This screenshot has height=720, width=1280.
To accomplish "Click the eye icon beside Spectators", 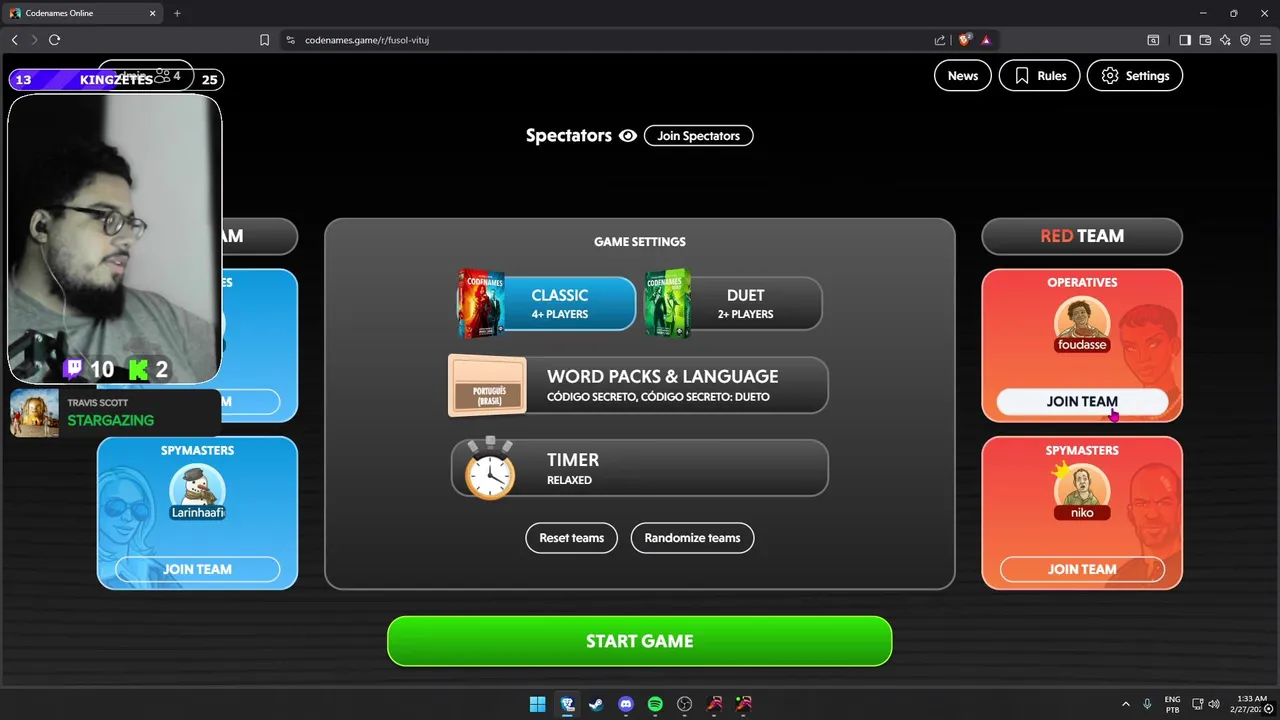I will (628, 136).
